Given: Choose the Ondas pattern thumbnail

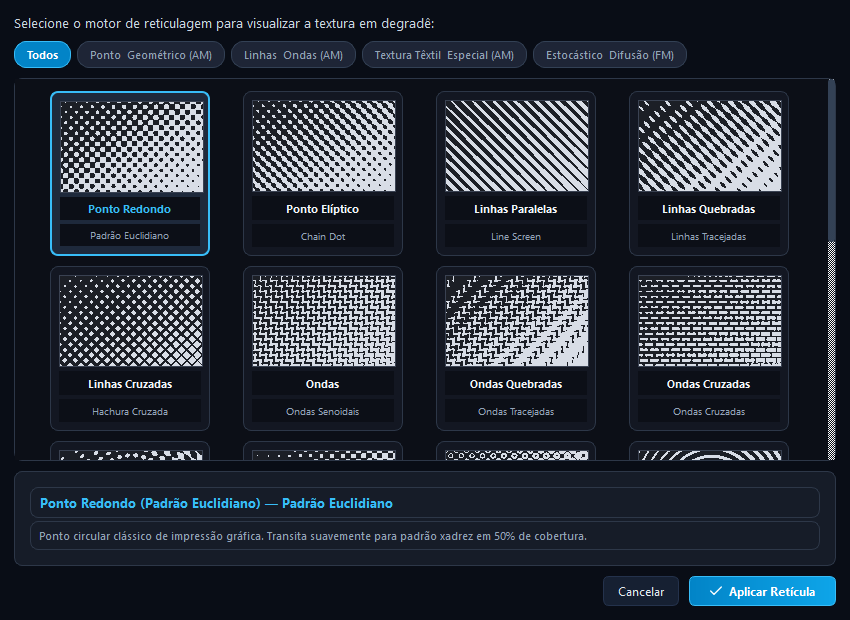Looking at the screenshot, I should point(324,321).
